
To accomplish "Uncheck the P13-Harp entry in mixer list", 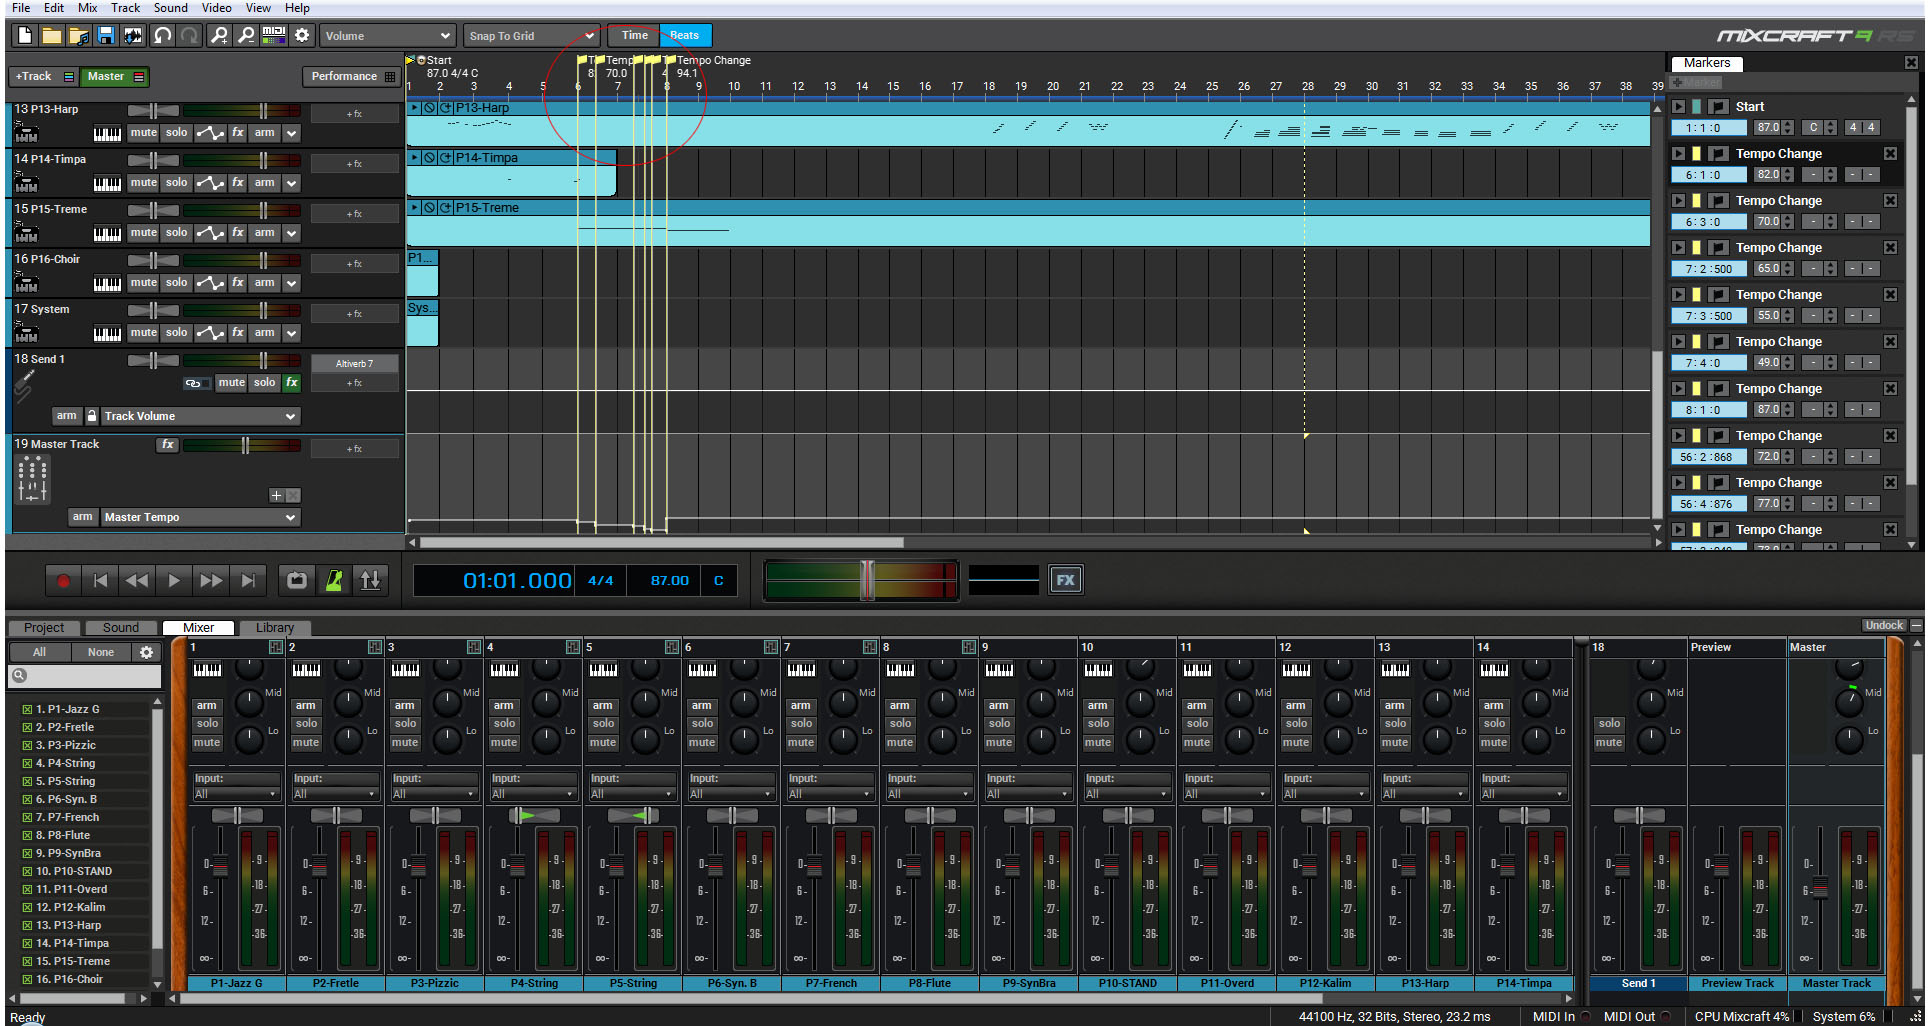I will coord(27,925).
